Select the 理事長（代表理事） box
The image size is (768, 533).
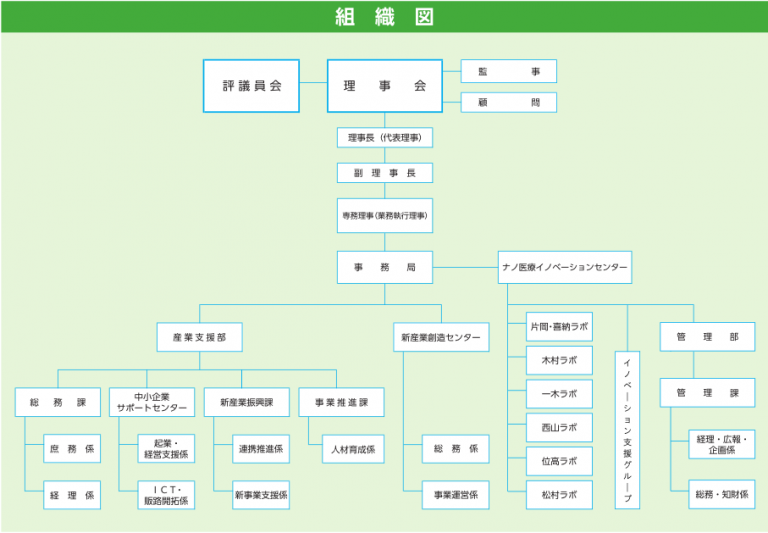click(x=385, y=138)
